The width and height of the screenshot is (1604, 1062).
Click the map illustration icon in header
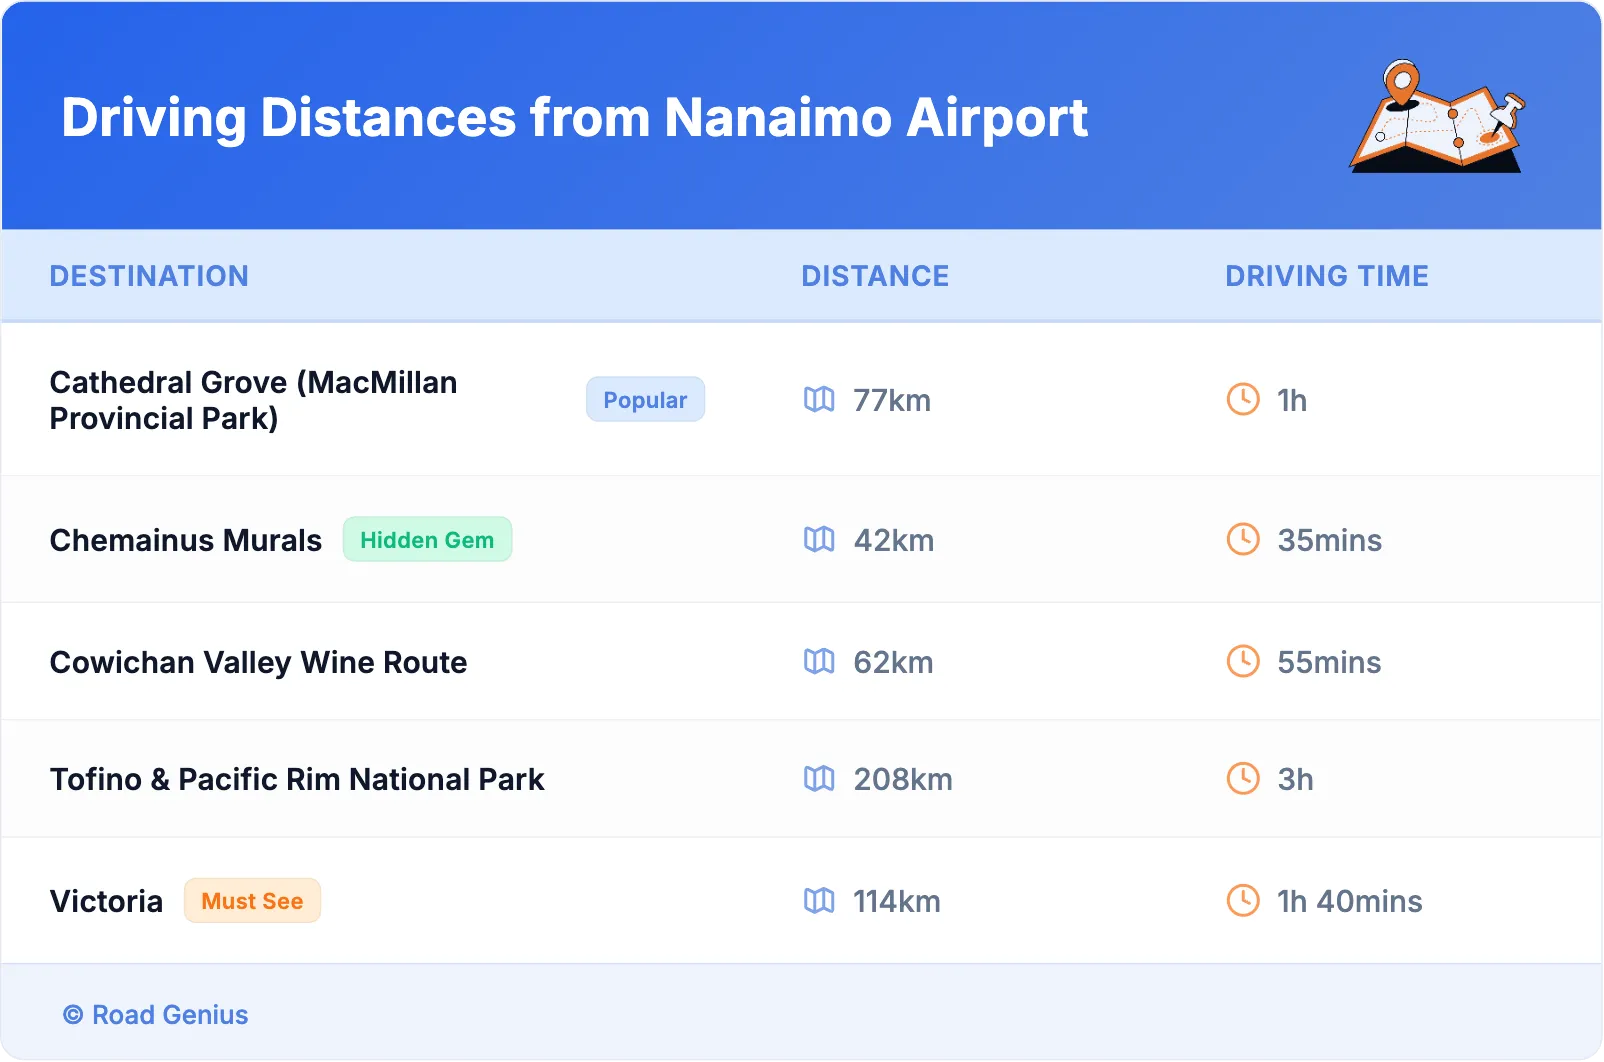point(1438,116)
